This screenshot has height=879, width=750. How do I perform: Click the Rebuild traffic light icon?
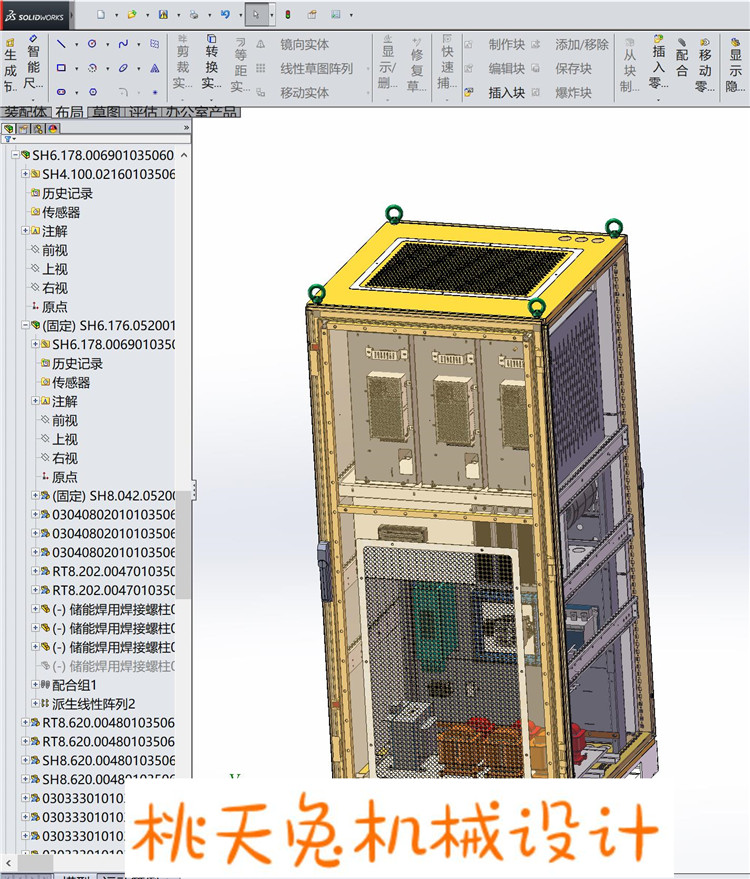[288, 15]
